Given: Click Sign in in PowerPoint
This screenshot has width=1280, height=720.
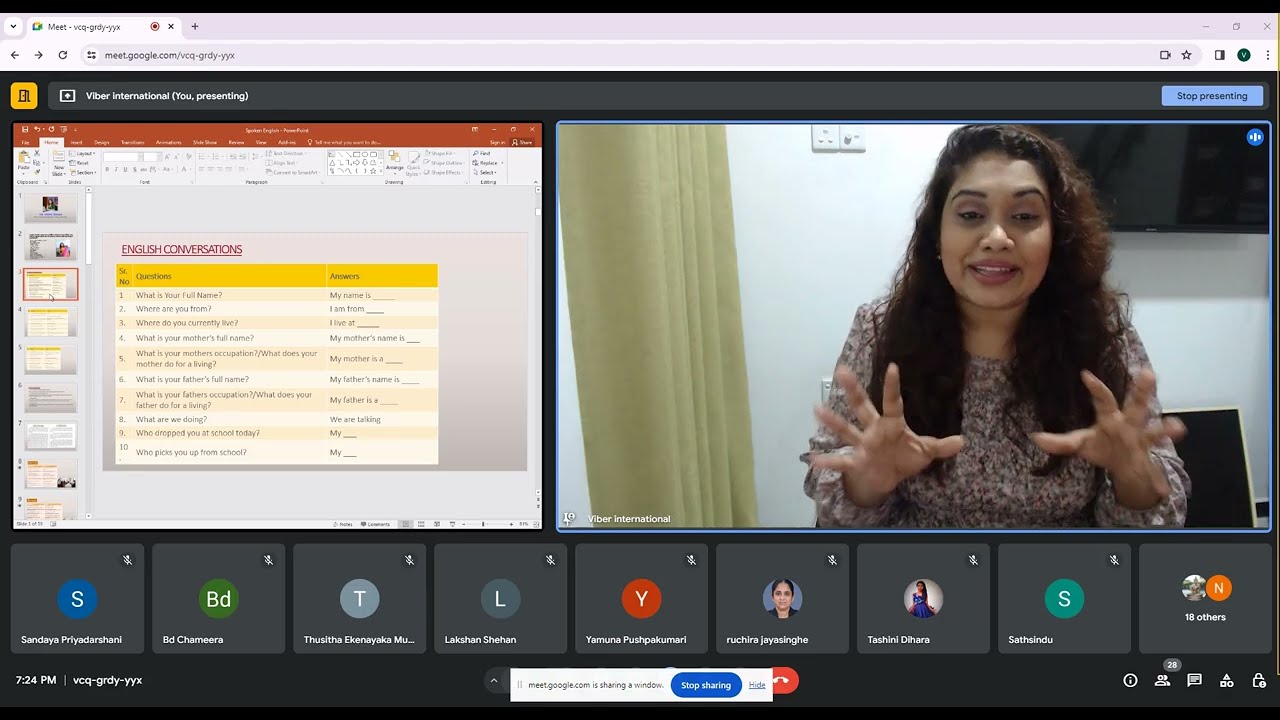Looking at the screenshot, I should tap(497, 142).
